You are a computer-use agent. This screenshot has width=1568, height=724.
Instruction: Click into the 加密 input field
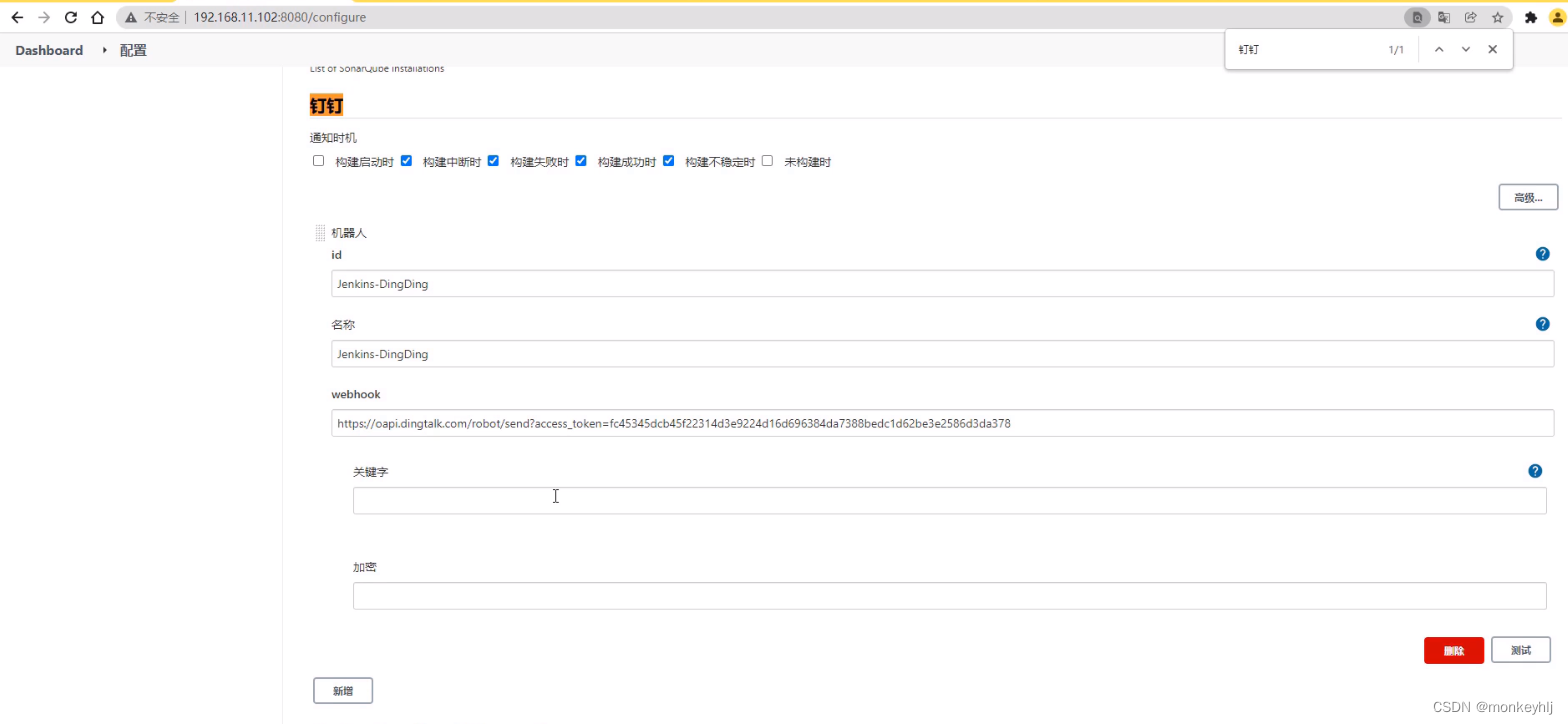point(950,596)
